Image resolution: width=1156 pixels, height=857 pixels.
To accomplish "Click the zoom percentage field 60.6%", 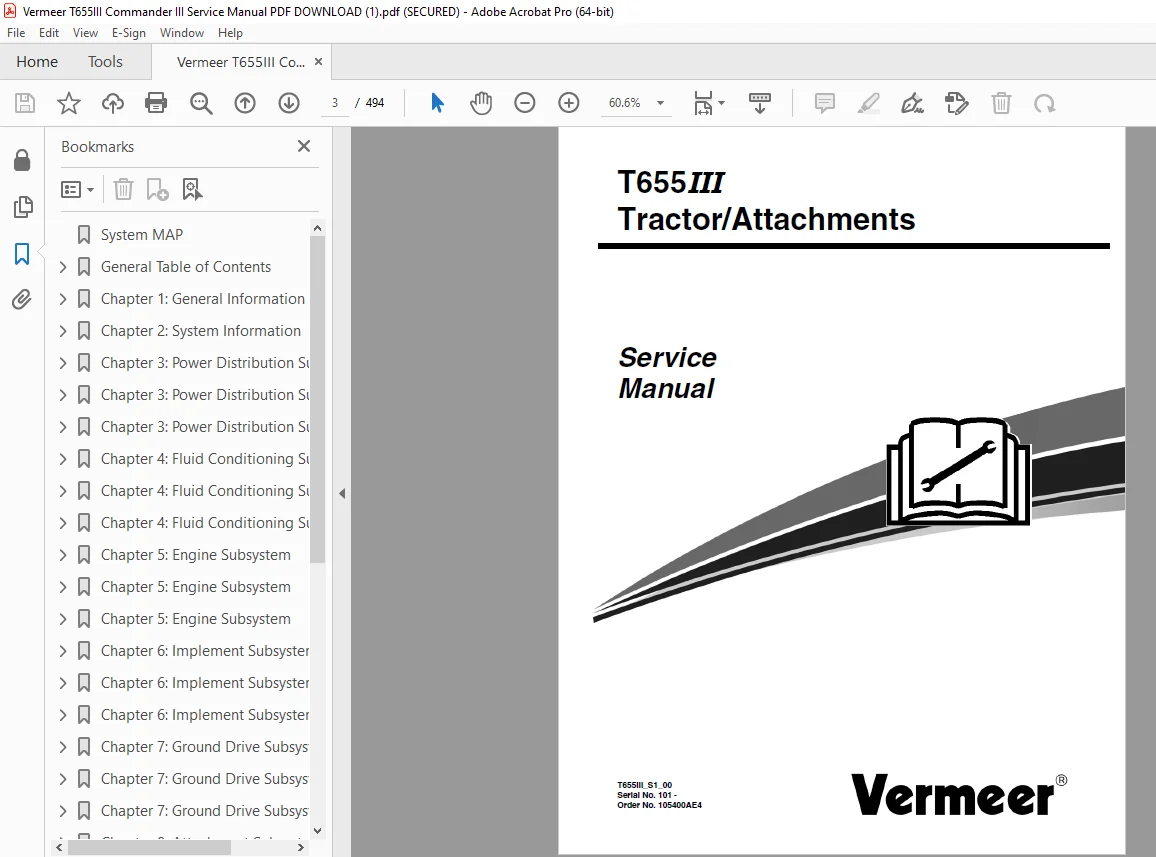I will (624, 103).
